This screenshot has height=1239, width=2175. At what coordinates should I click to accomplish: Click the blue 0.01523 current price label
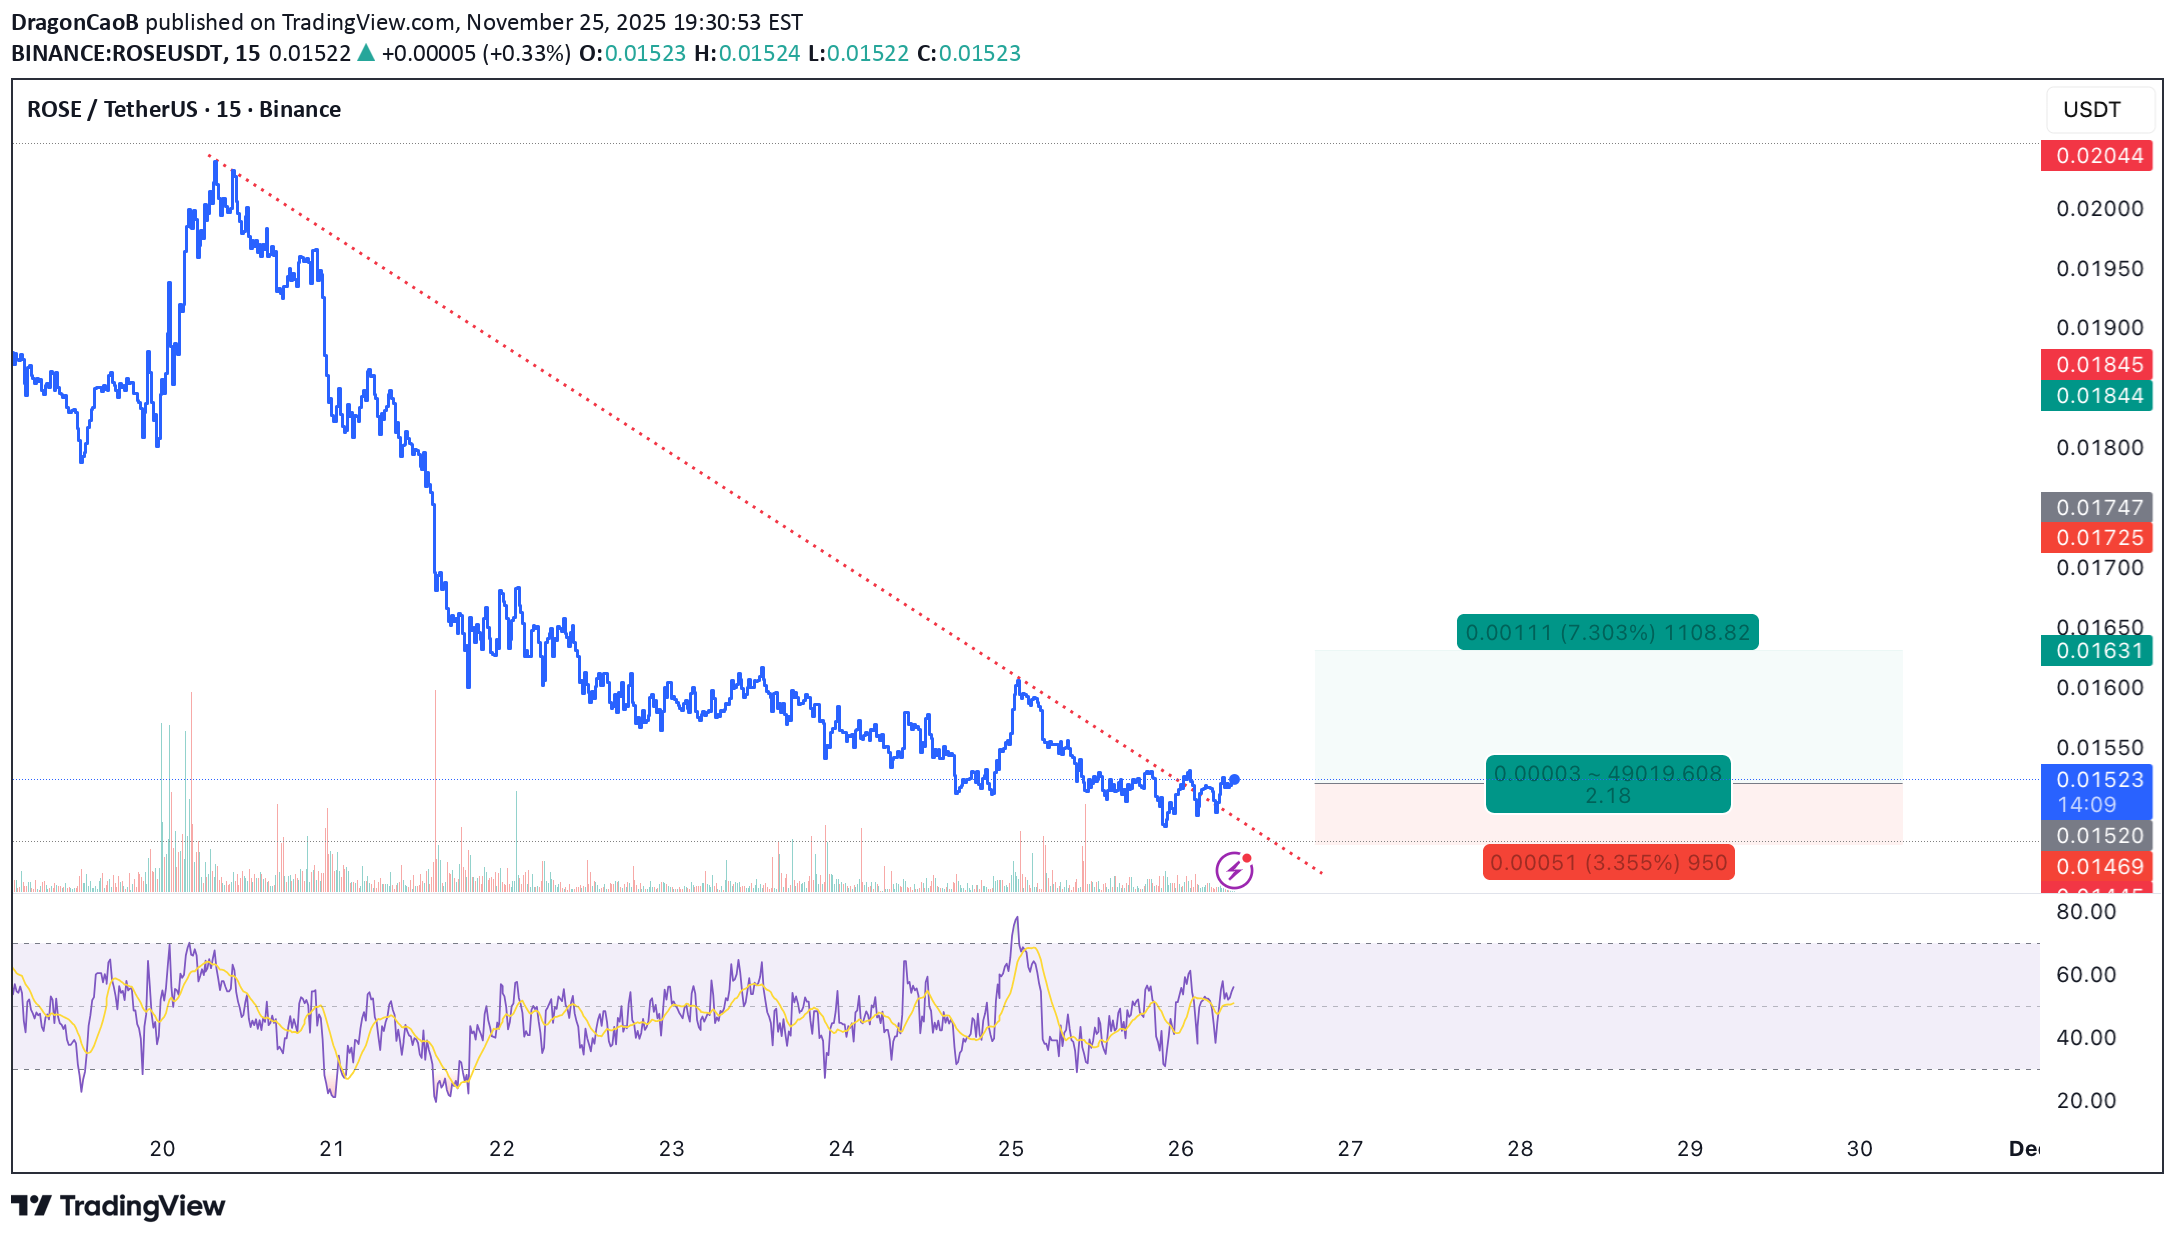(x=2098, y=780)
